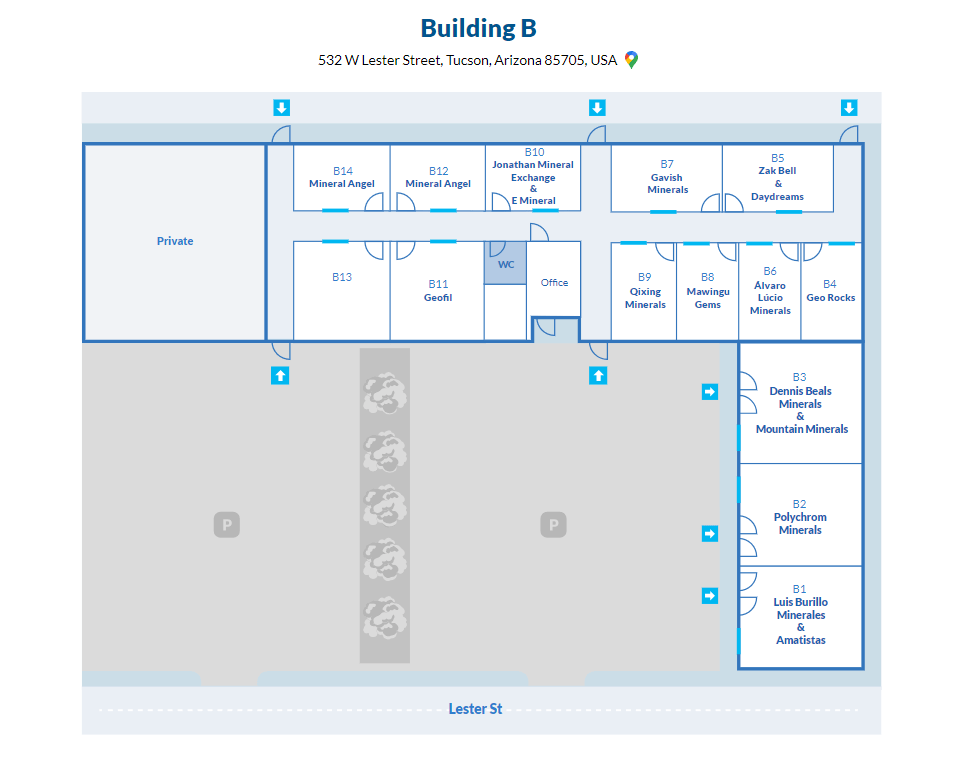Viewport: 962px width, 767px height.
Task: Open the Google Maps pin next to address
Action: 631,60
